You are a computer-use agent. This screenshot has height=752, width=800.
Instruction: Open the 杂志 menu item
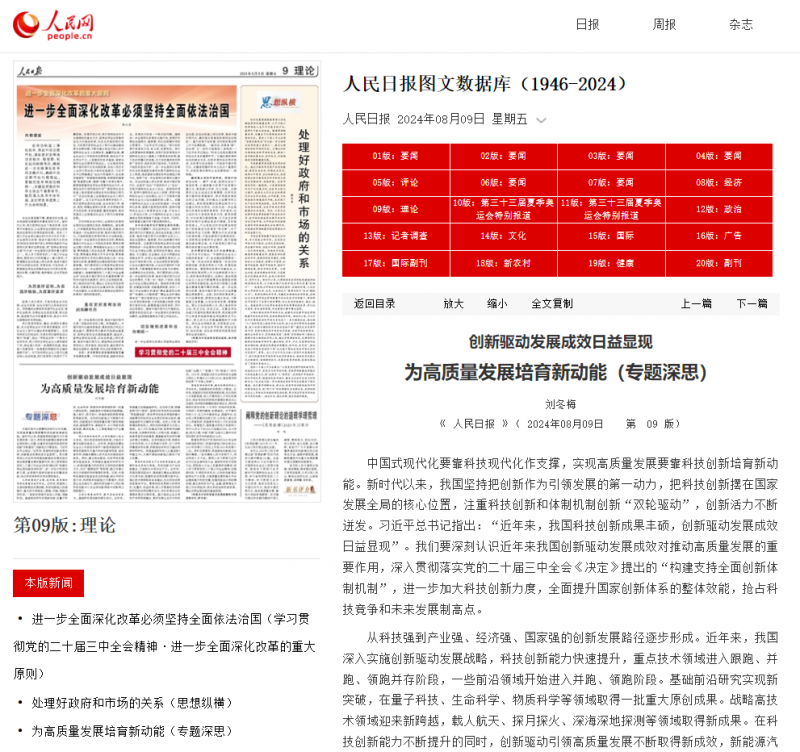click(741, 24)
